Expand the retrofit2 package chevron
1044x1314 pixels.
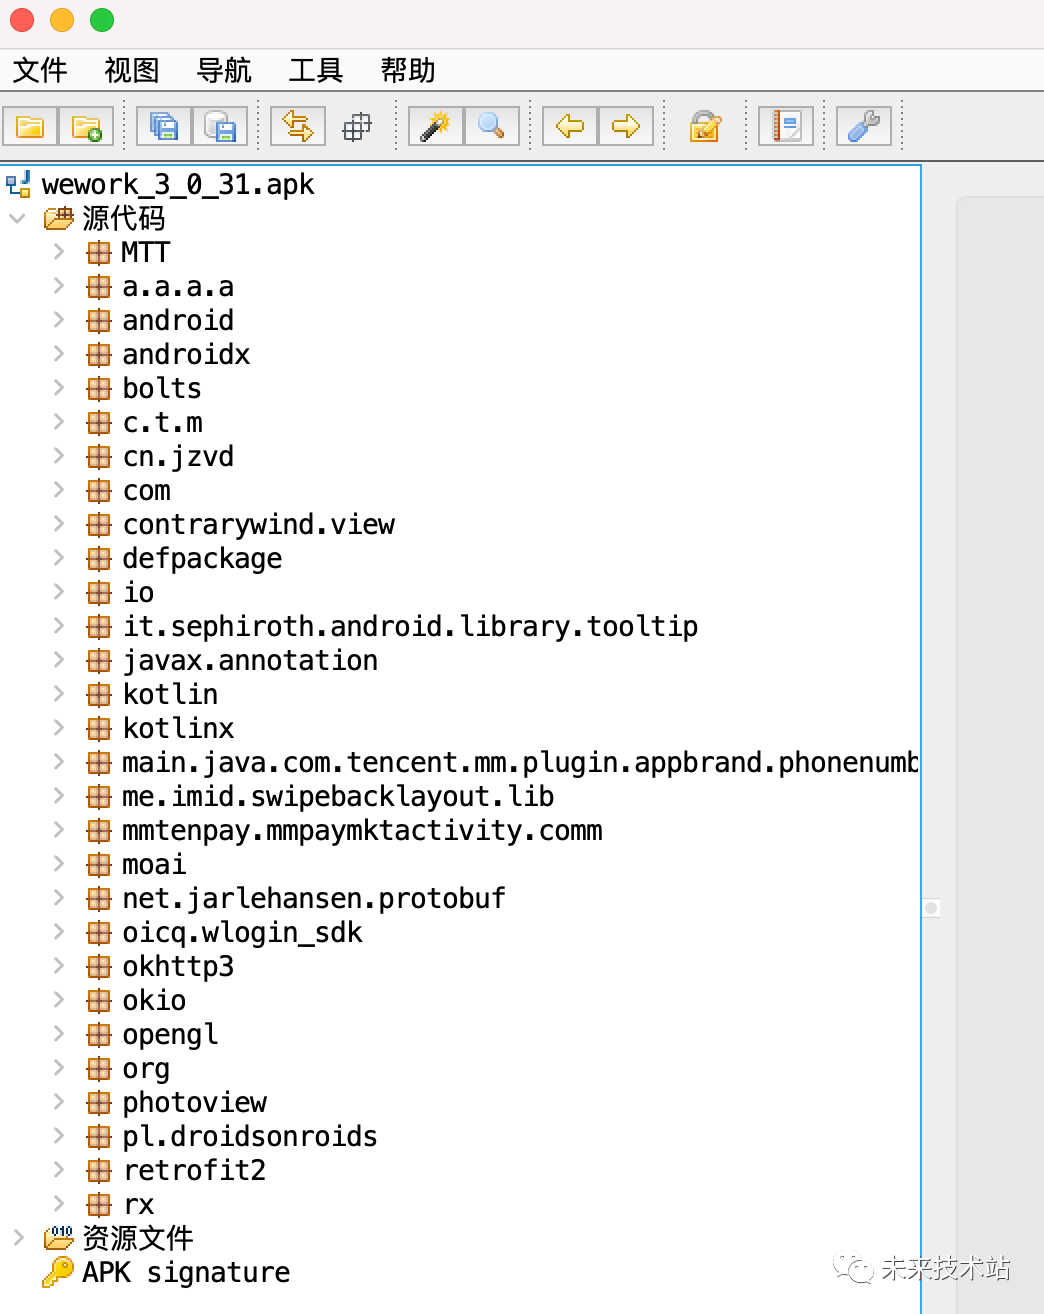tap(59, 1170)
